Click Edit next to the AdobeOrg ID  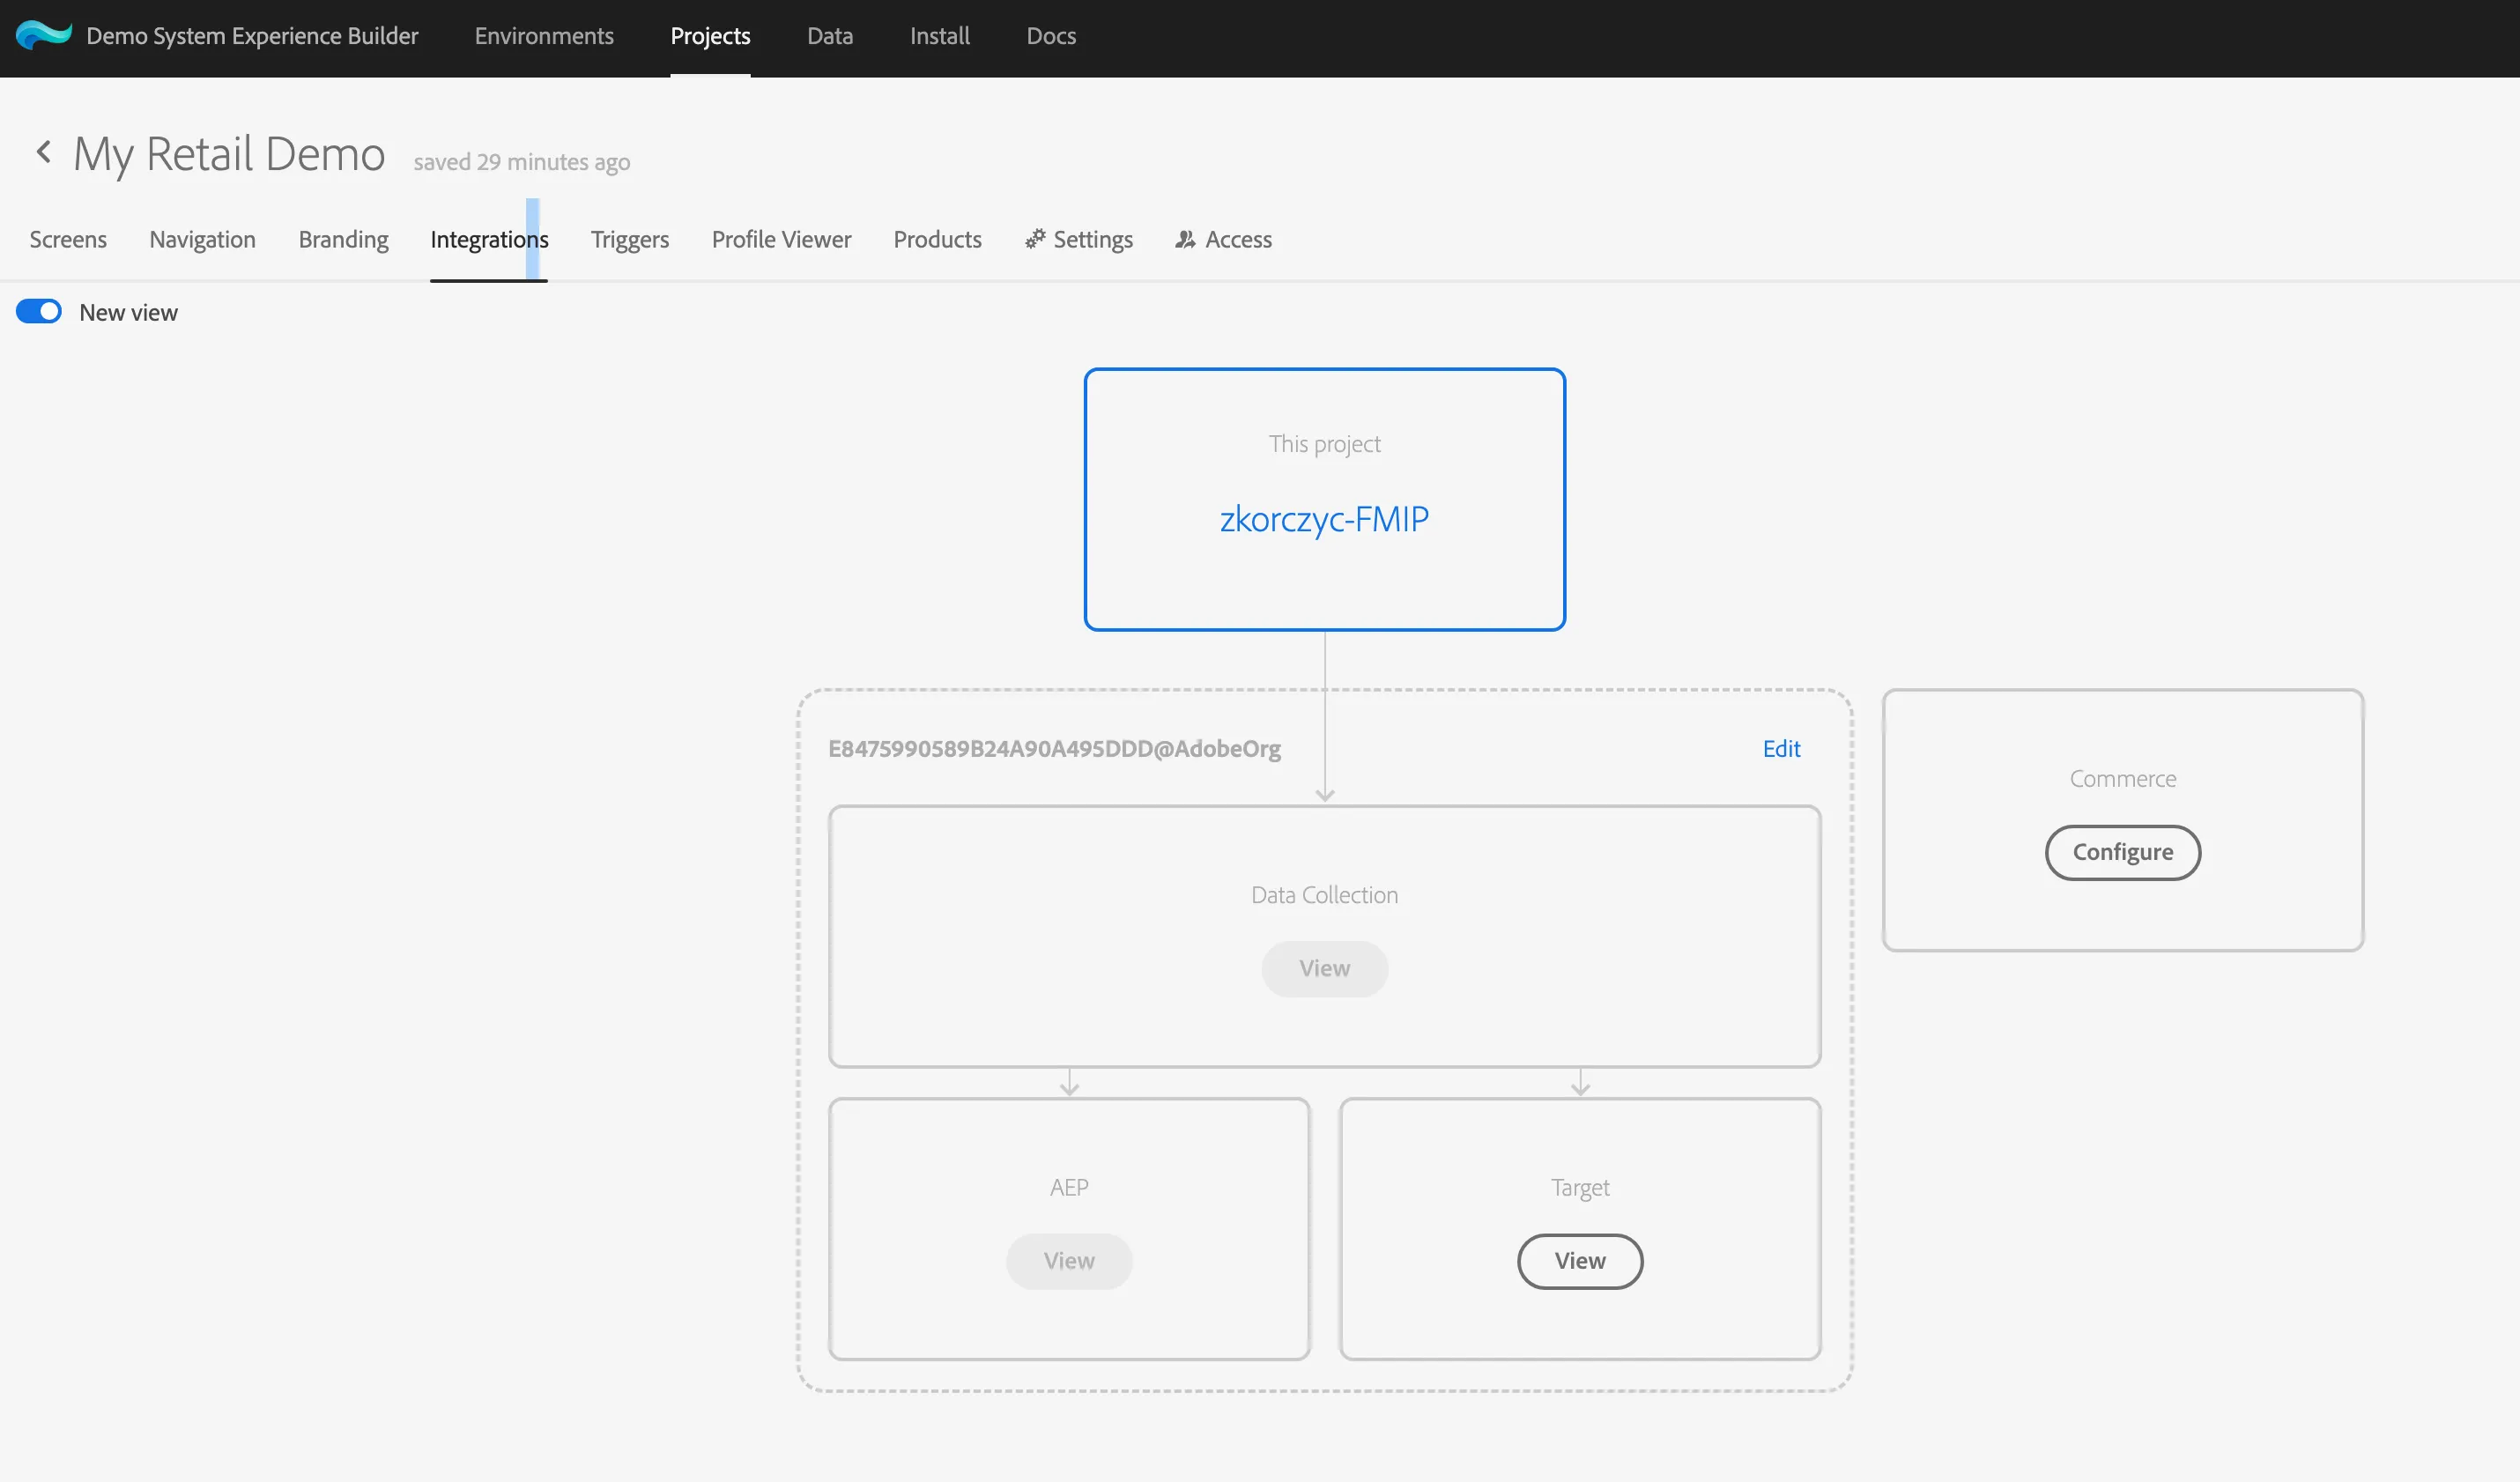click(1781, 748)
